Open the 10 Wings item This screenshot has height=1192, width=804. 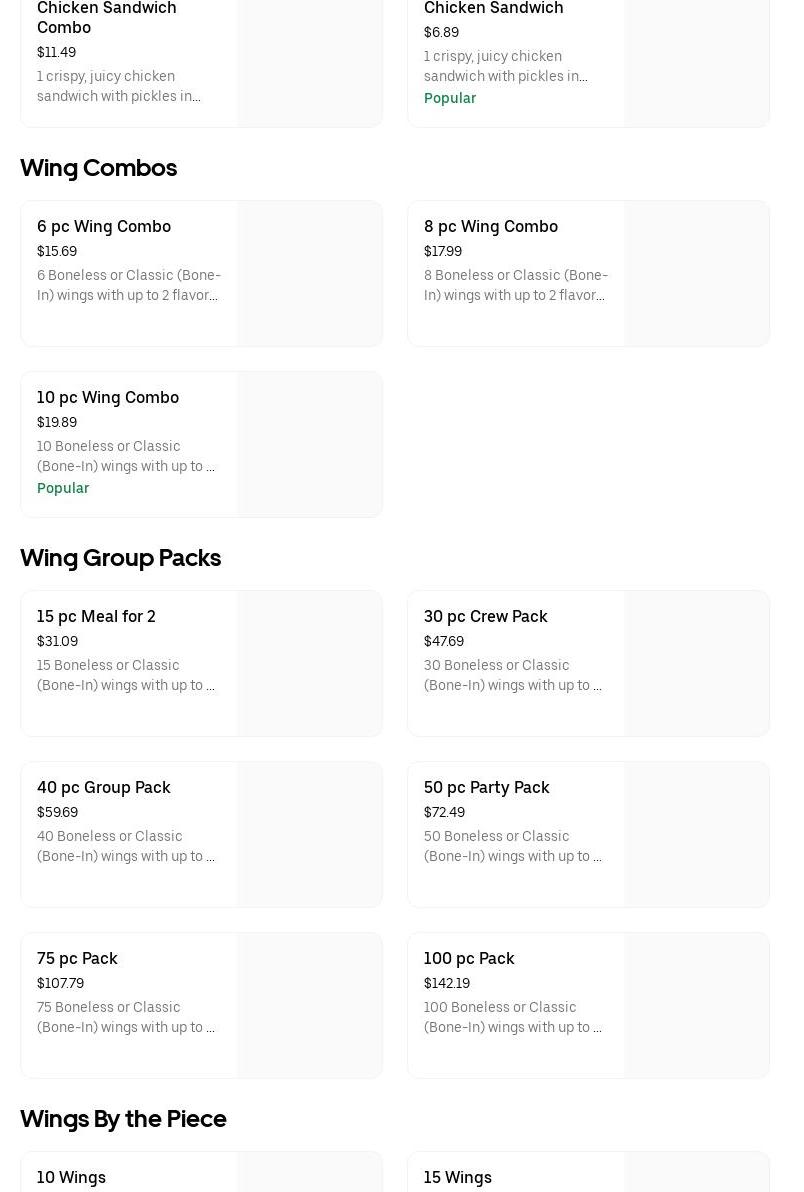coord(71,1177)
